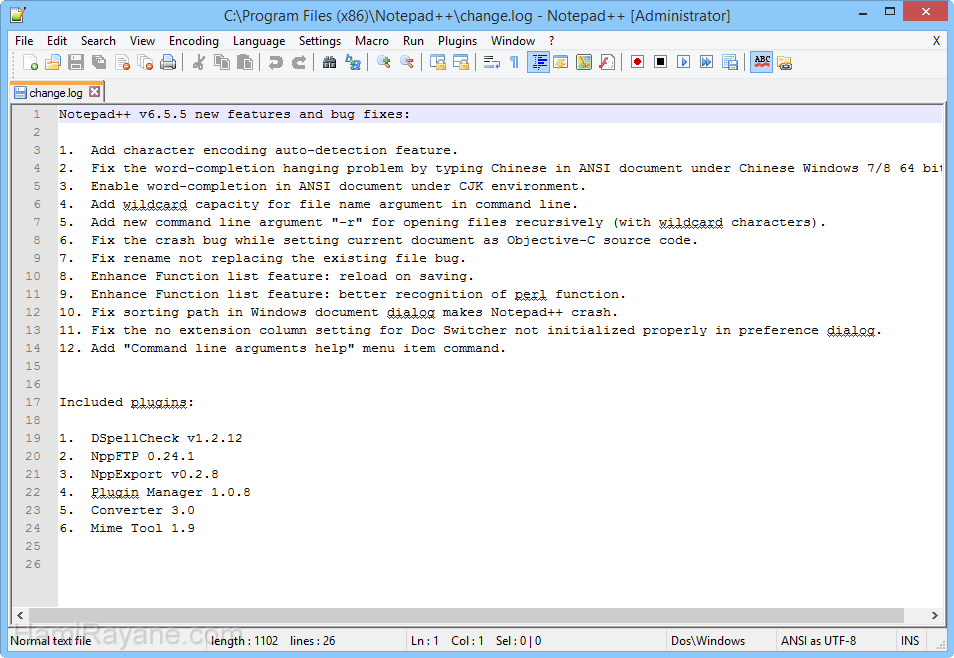Close the change.log tab with its X
Viewport: 954px width, 658px height.
click(x=94, y=92)
